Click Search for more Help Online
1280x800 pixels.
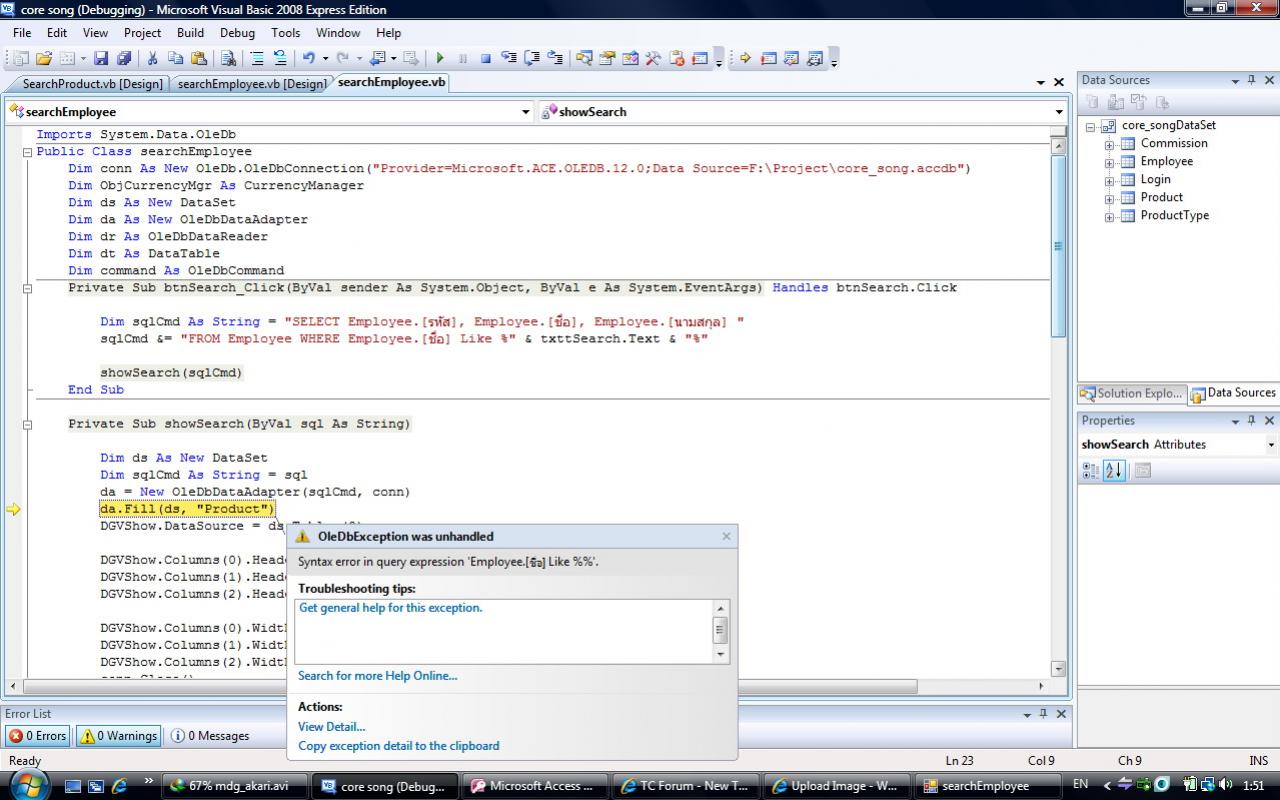click(377, 676)
